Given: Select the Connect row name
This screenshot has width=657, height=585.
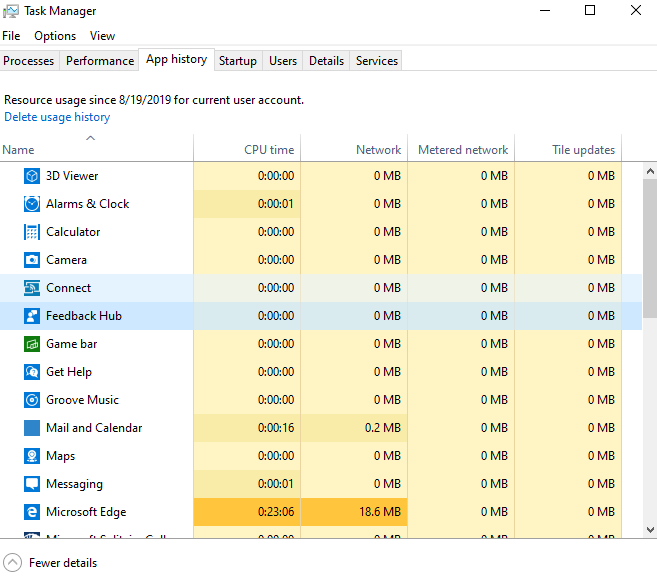Looking at the screenshot, I should pos(68,288).
